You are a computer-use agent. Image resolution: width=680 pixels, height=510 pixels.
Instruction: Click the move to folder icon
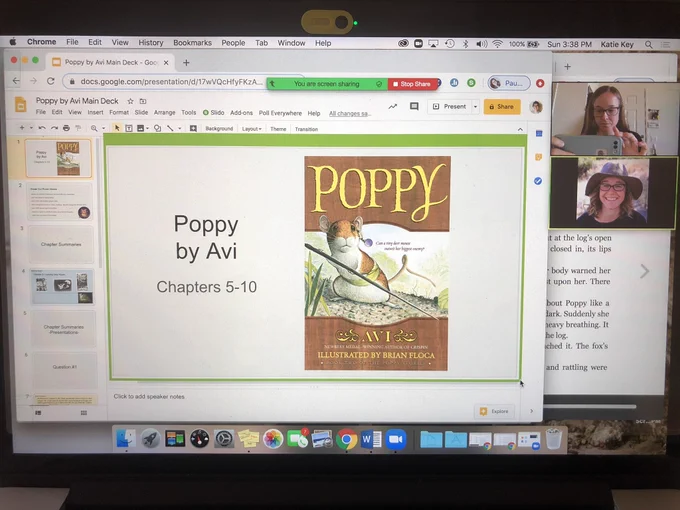click(143, 101)
